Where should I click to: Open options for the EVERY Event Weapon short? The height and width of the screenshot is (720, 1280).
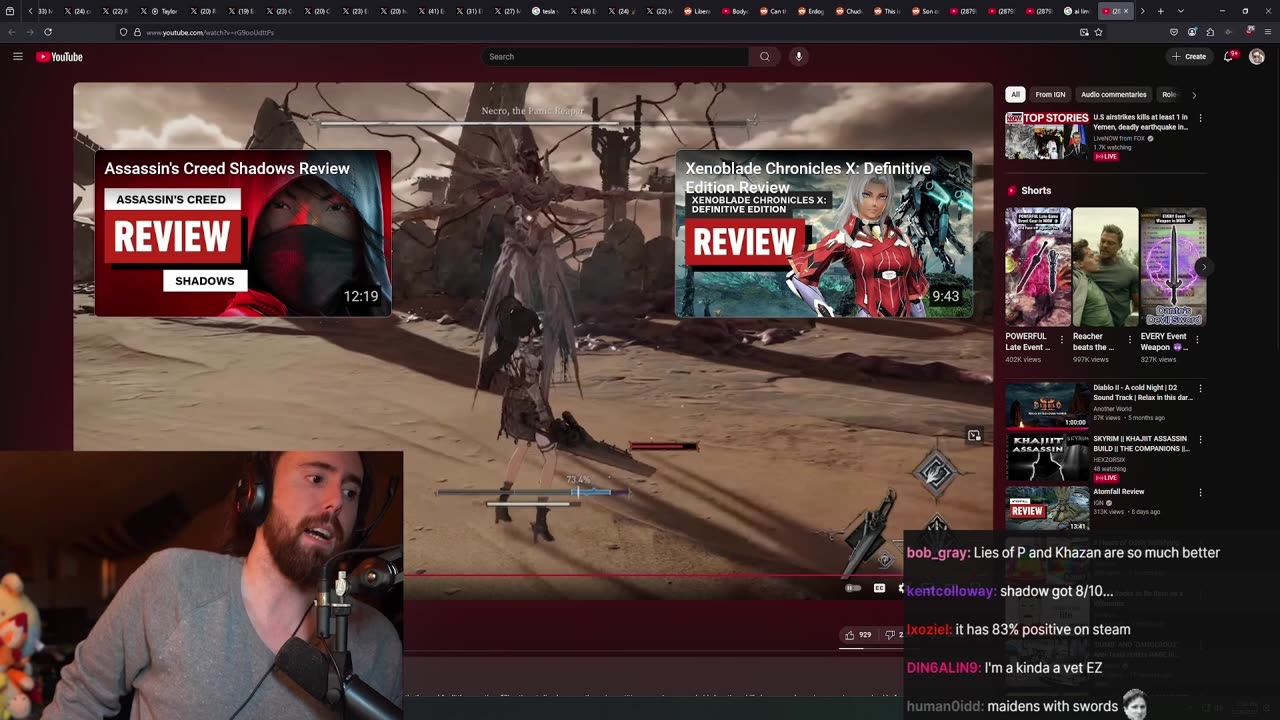[1198, 340]
